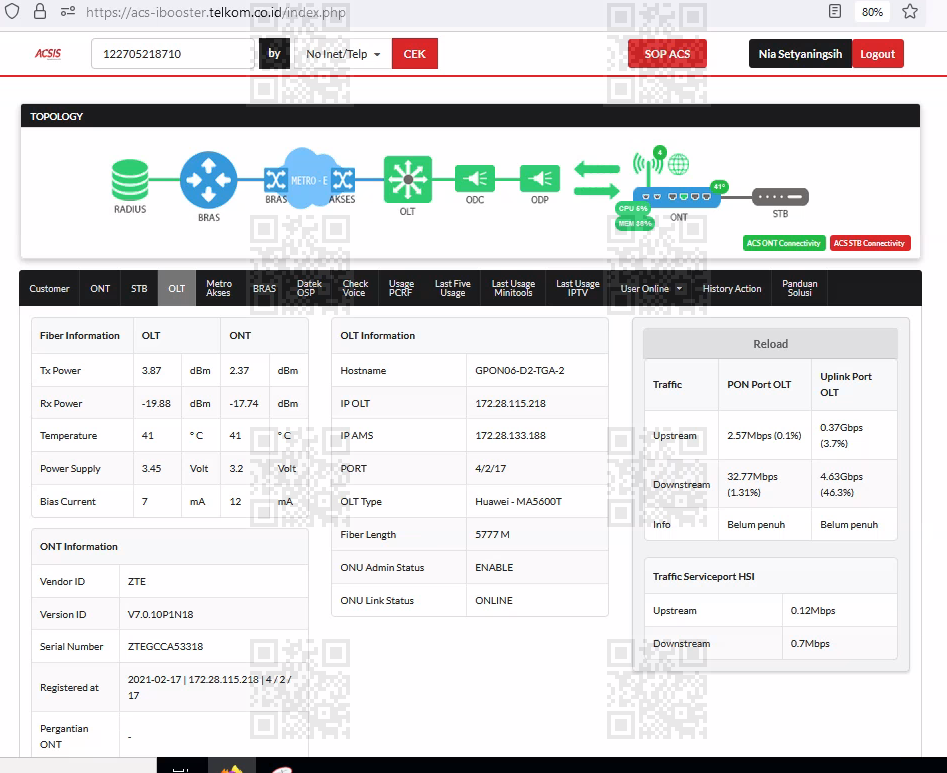Click the ONT Rx Power value -17.74
The width and height of the screenshot is (947, 773).
(243, 403)
